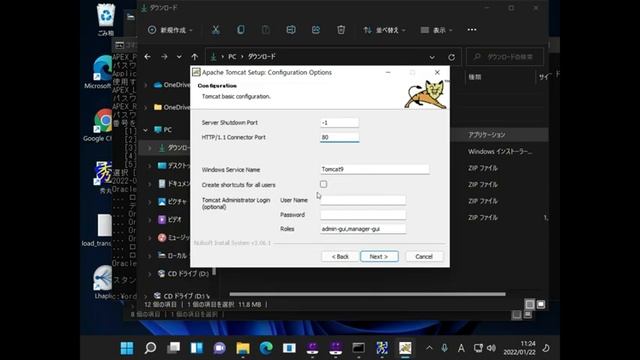The height and width of the screenshot is (360, 640).
Task: Click the Roles field
Action: [363, 229]
